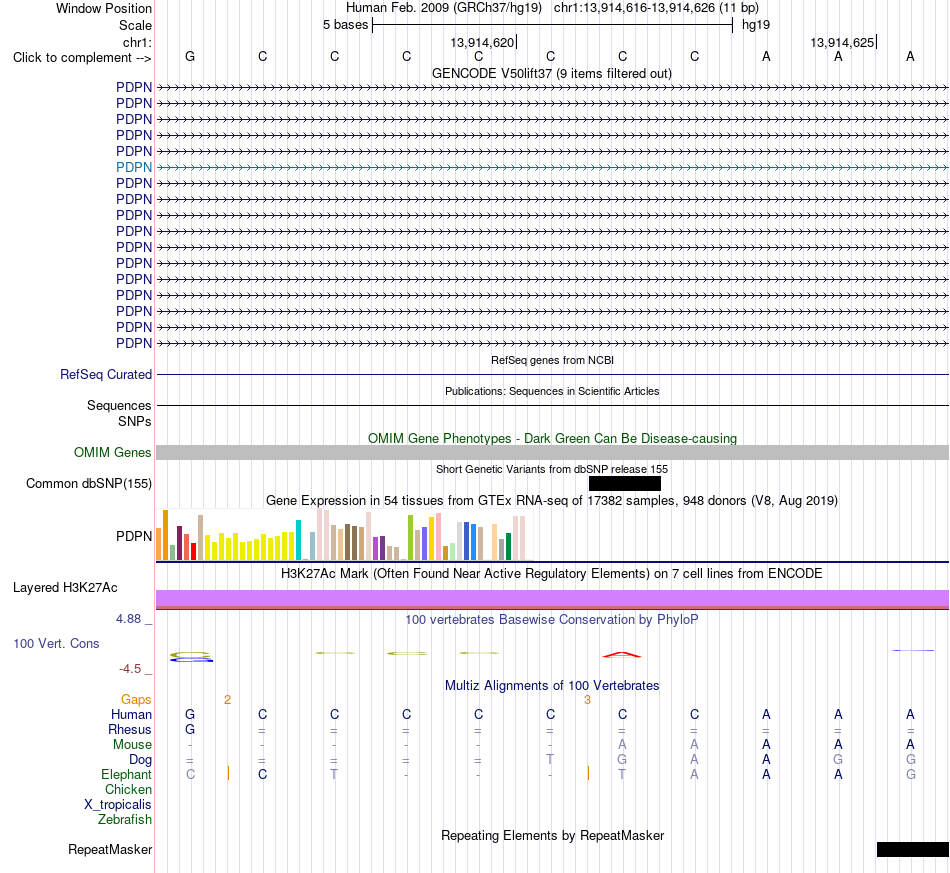Click the T base in the Dog row
This screenshot has width=950, height=873.
[x=550, y=759]
